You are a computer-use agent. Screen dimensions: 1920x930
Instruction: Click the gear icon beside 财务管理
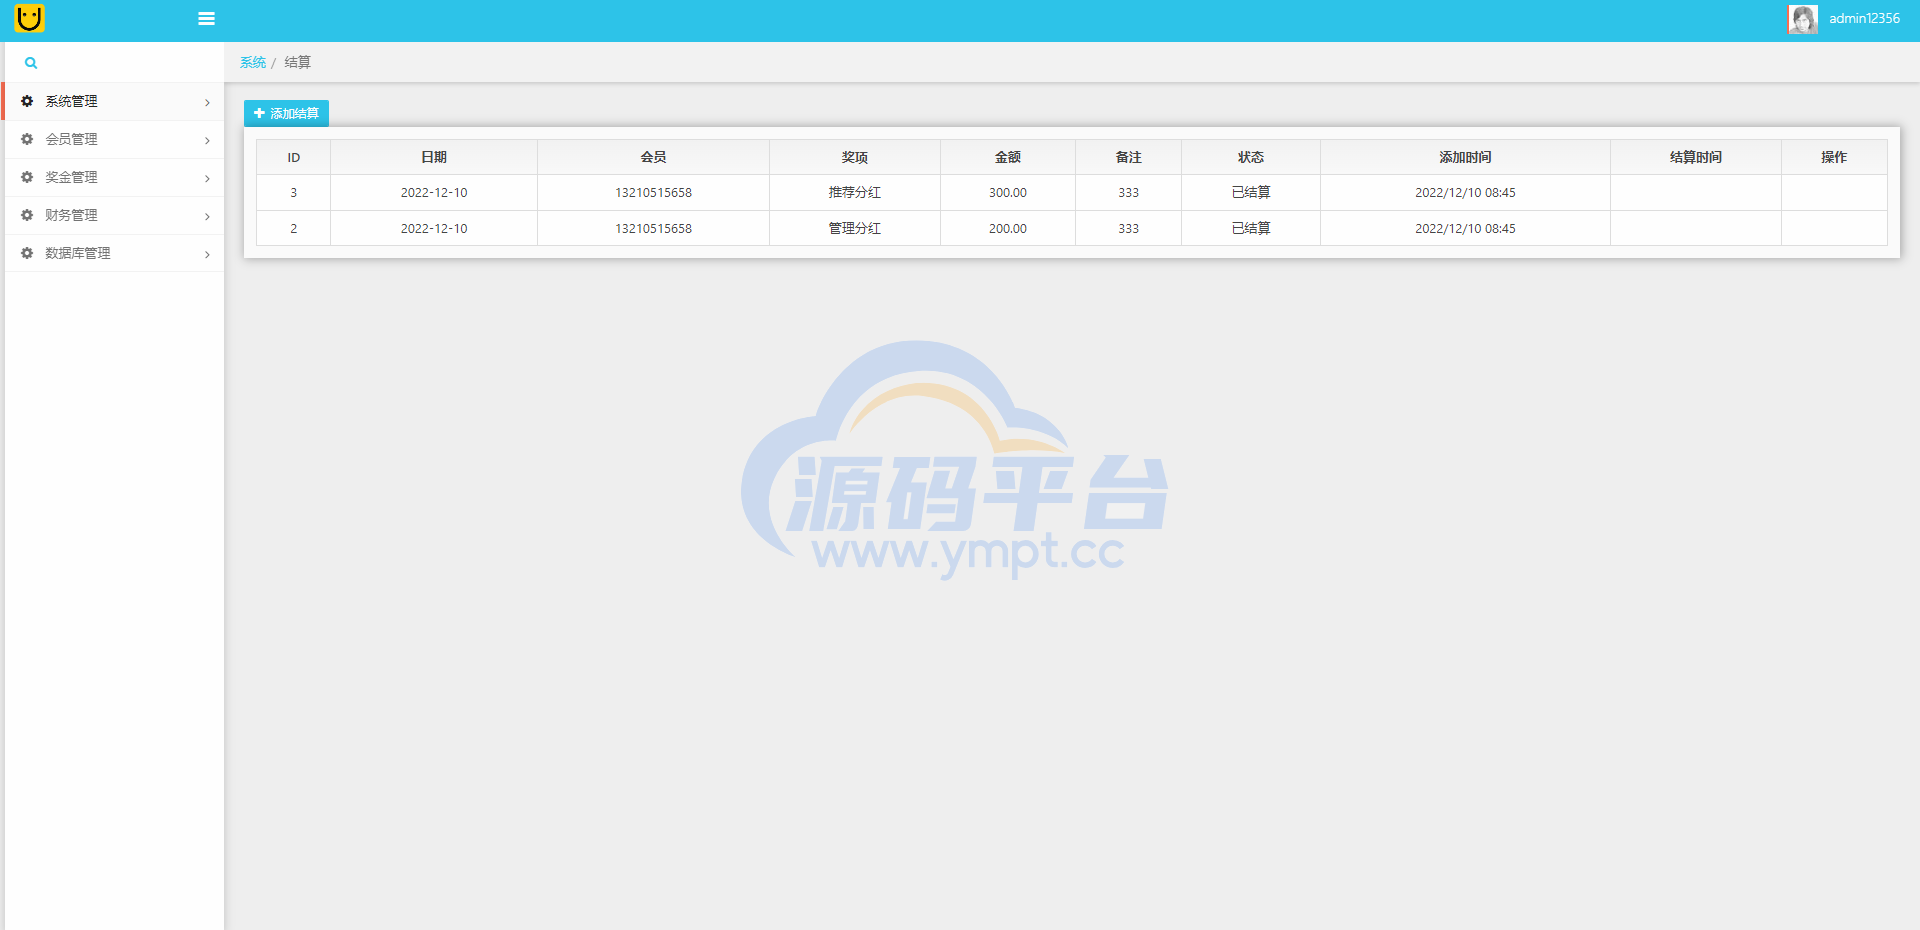click(27, 215)
